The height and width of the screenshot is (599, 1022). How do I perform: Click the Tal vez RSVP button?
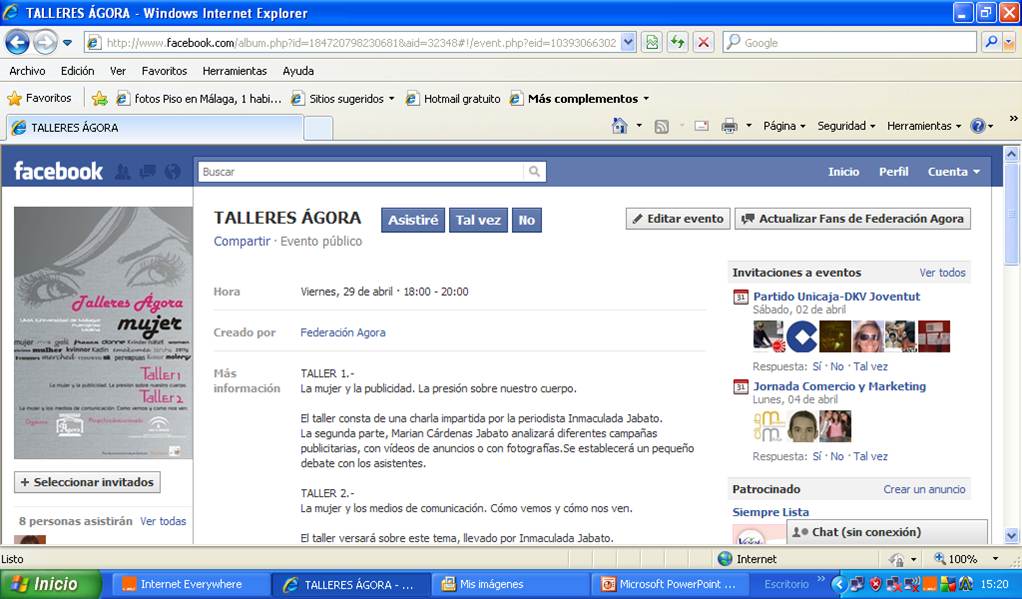478,220
